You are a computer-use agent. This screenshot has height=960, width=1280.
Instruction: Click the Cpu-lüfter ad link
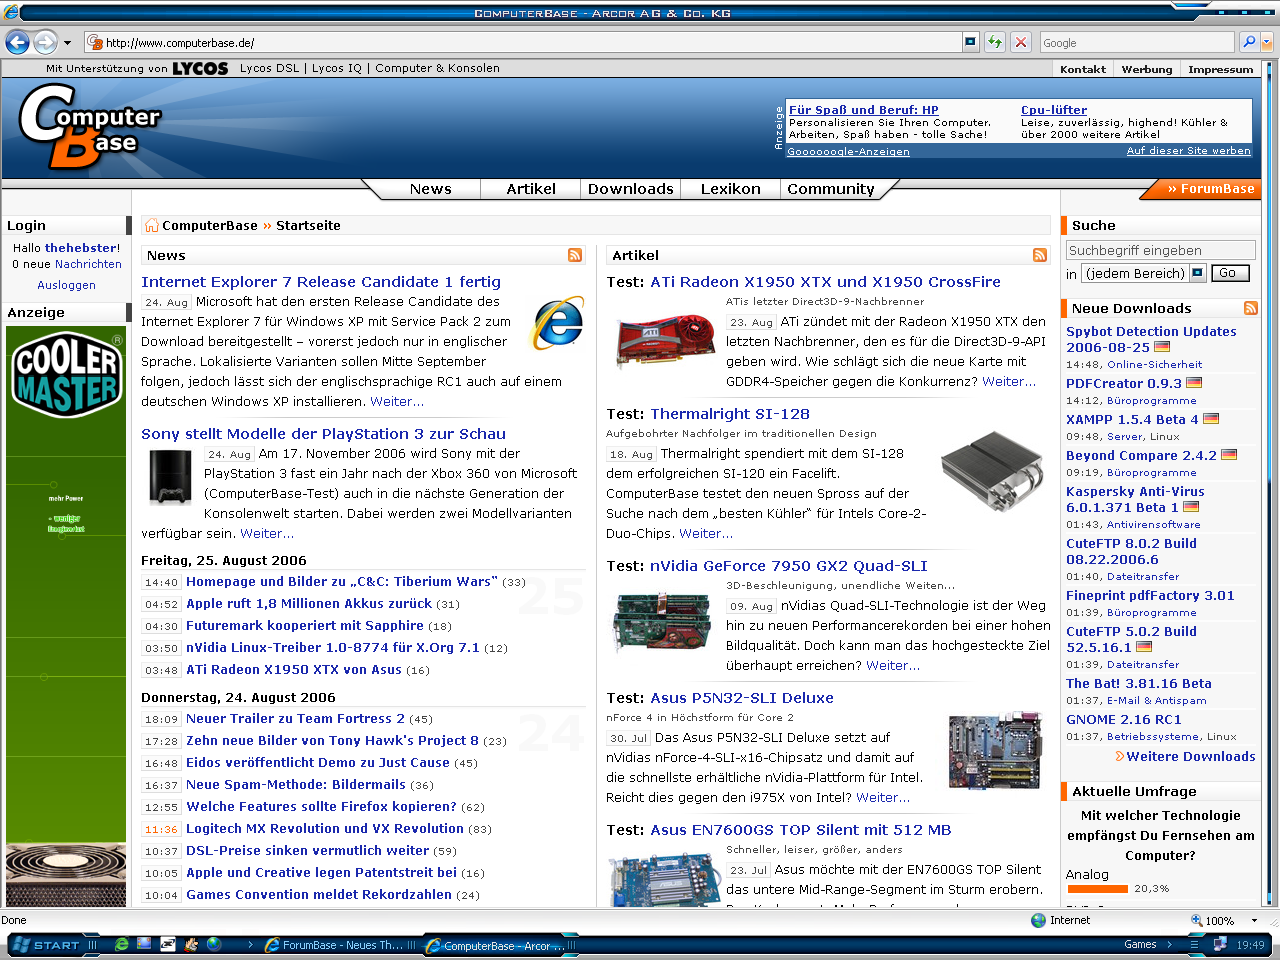1054,110
